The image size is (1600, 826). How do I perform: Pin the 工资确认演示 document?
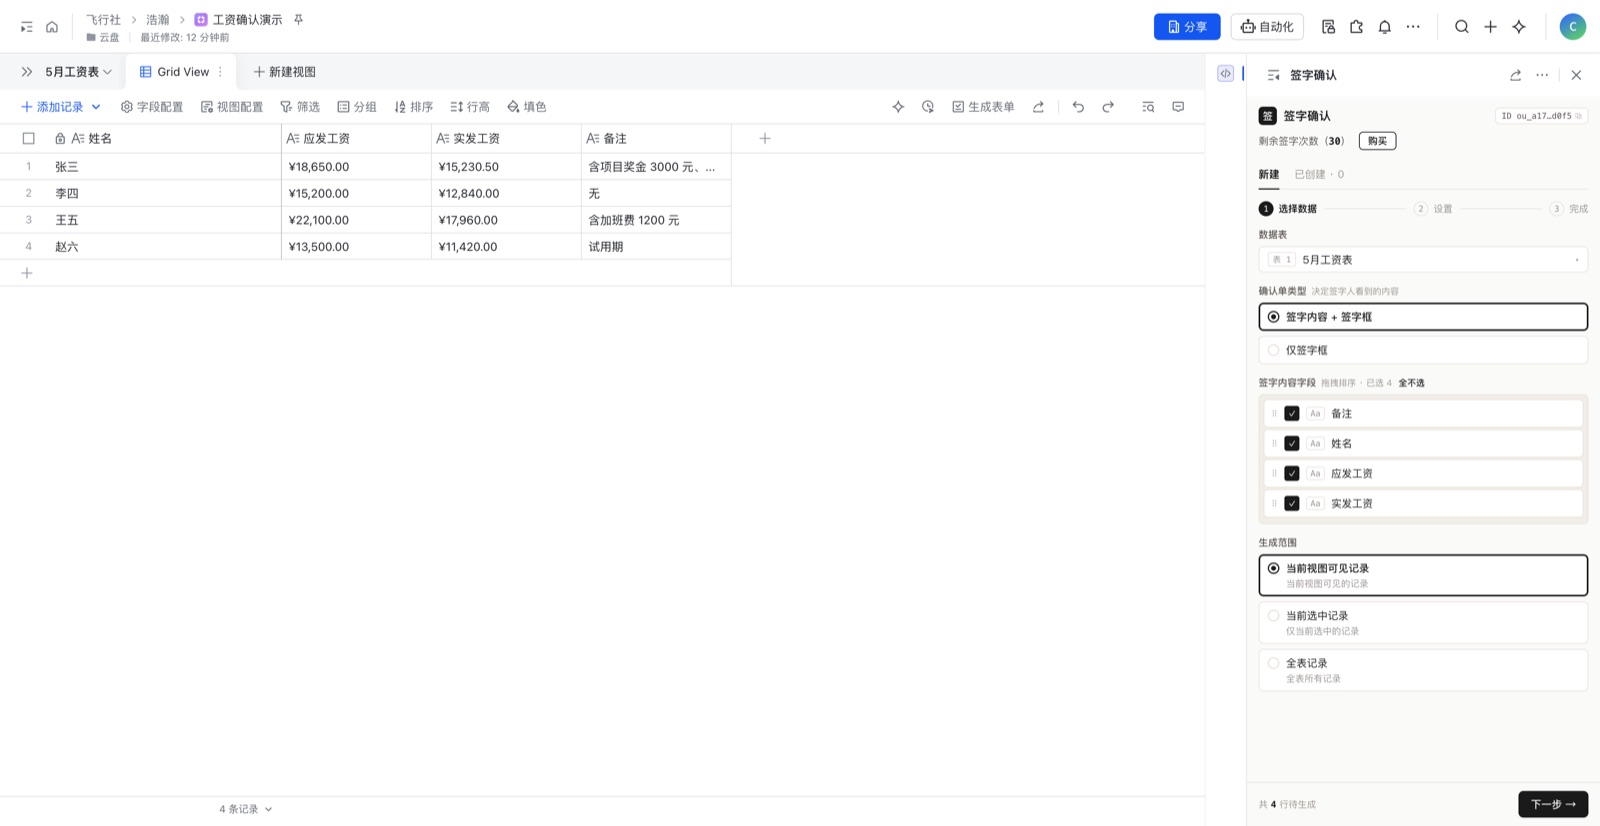[x=298, y=19]
